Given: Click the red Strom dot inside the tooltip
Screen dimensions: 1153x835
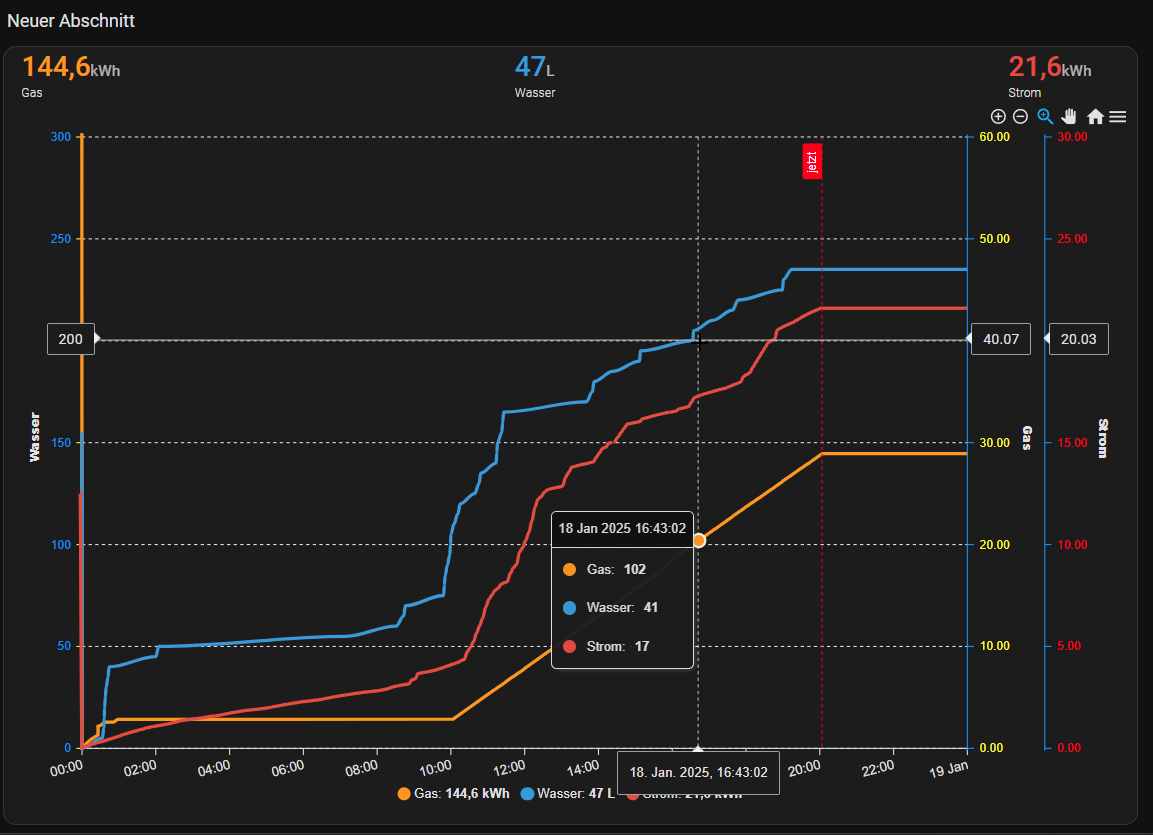Looking at the screenshot, I should pyautogui.click(x=569, y=646).
